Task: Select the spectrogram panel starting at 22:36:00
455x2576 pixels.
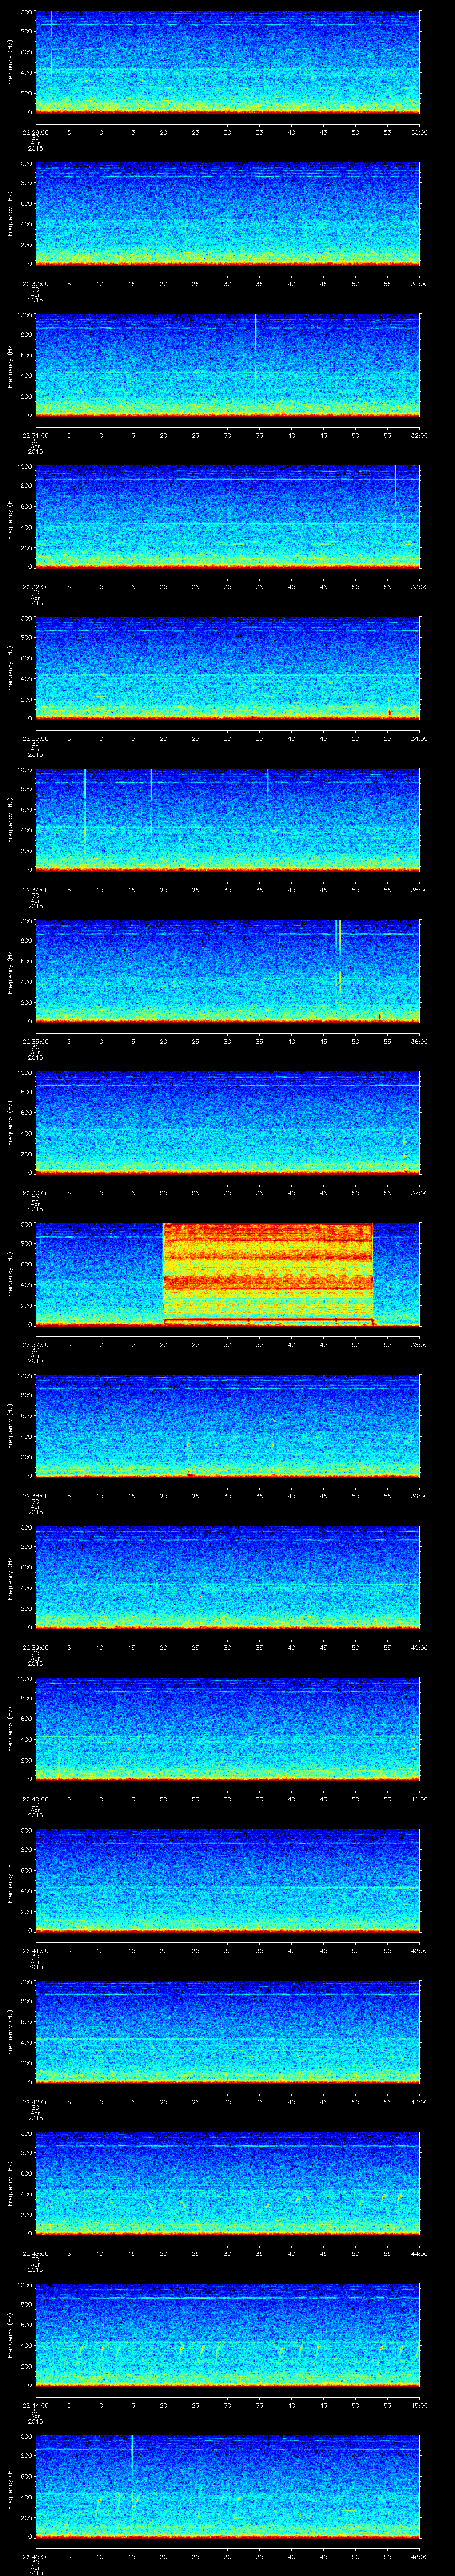Action: tap(227, 1123)
